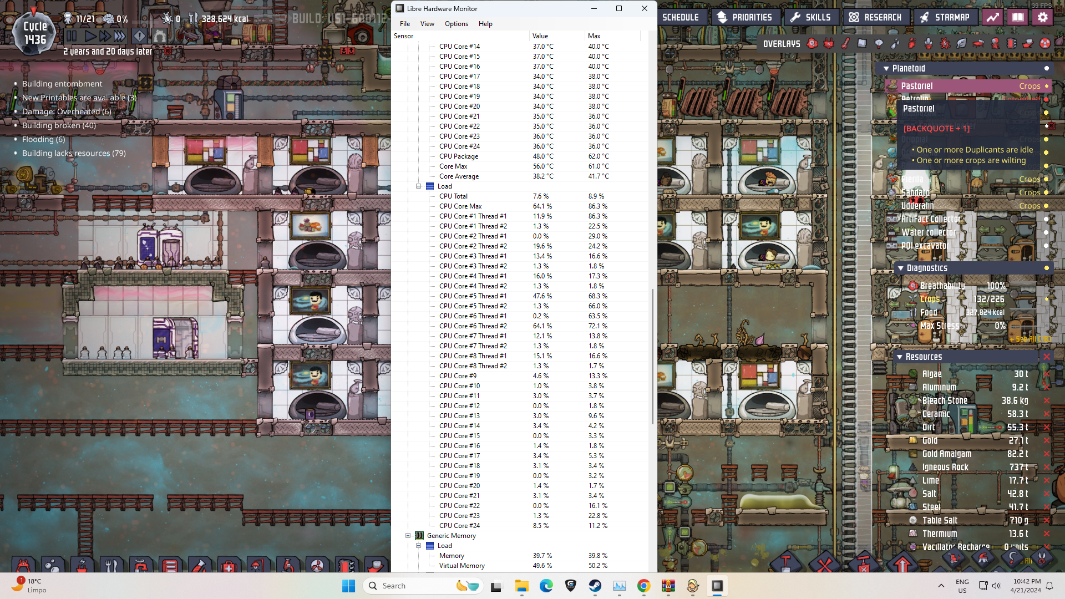Collapse the Resources panel

pos(899,356)
